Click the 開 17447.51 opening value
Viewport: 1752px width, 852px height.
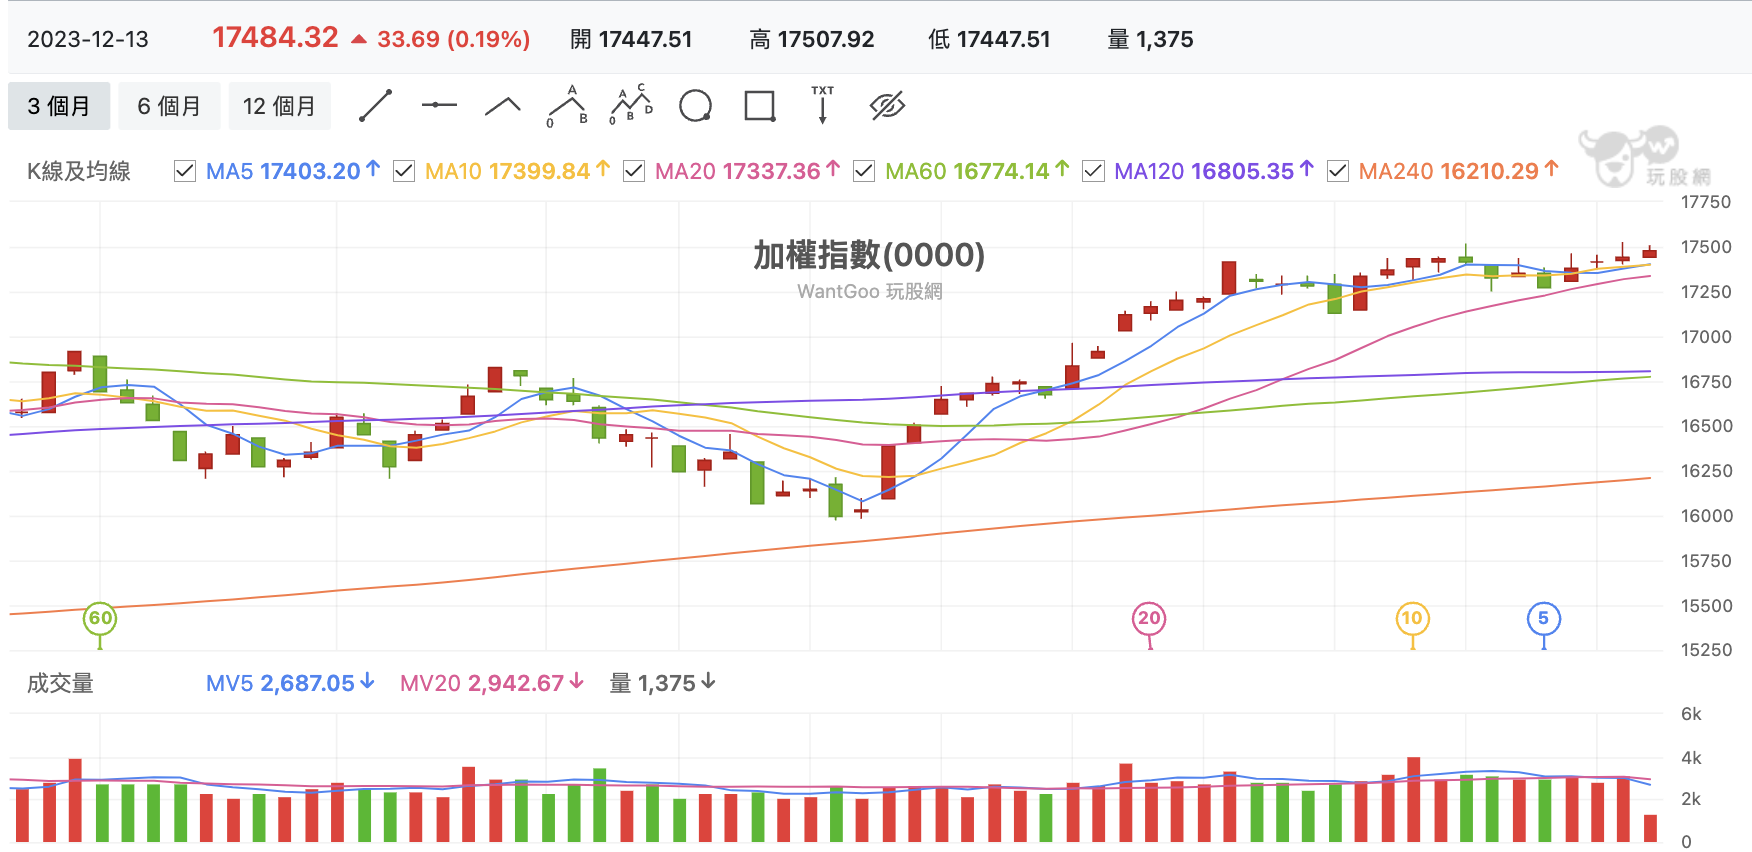(x=631, y=39)
